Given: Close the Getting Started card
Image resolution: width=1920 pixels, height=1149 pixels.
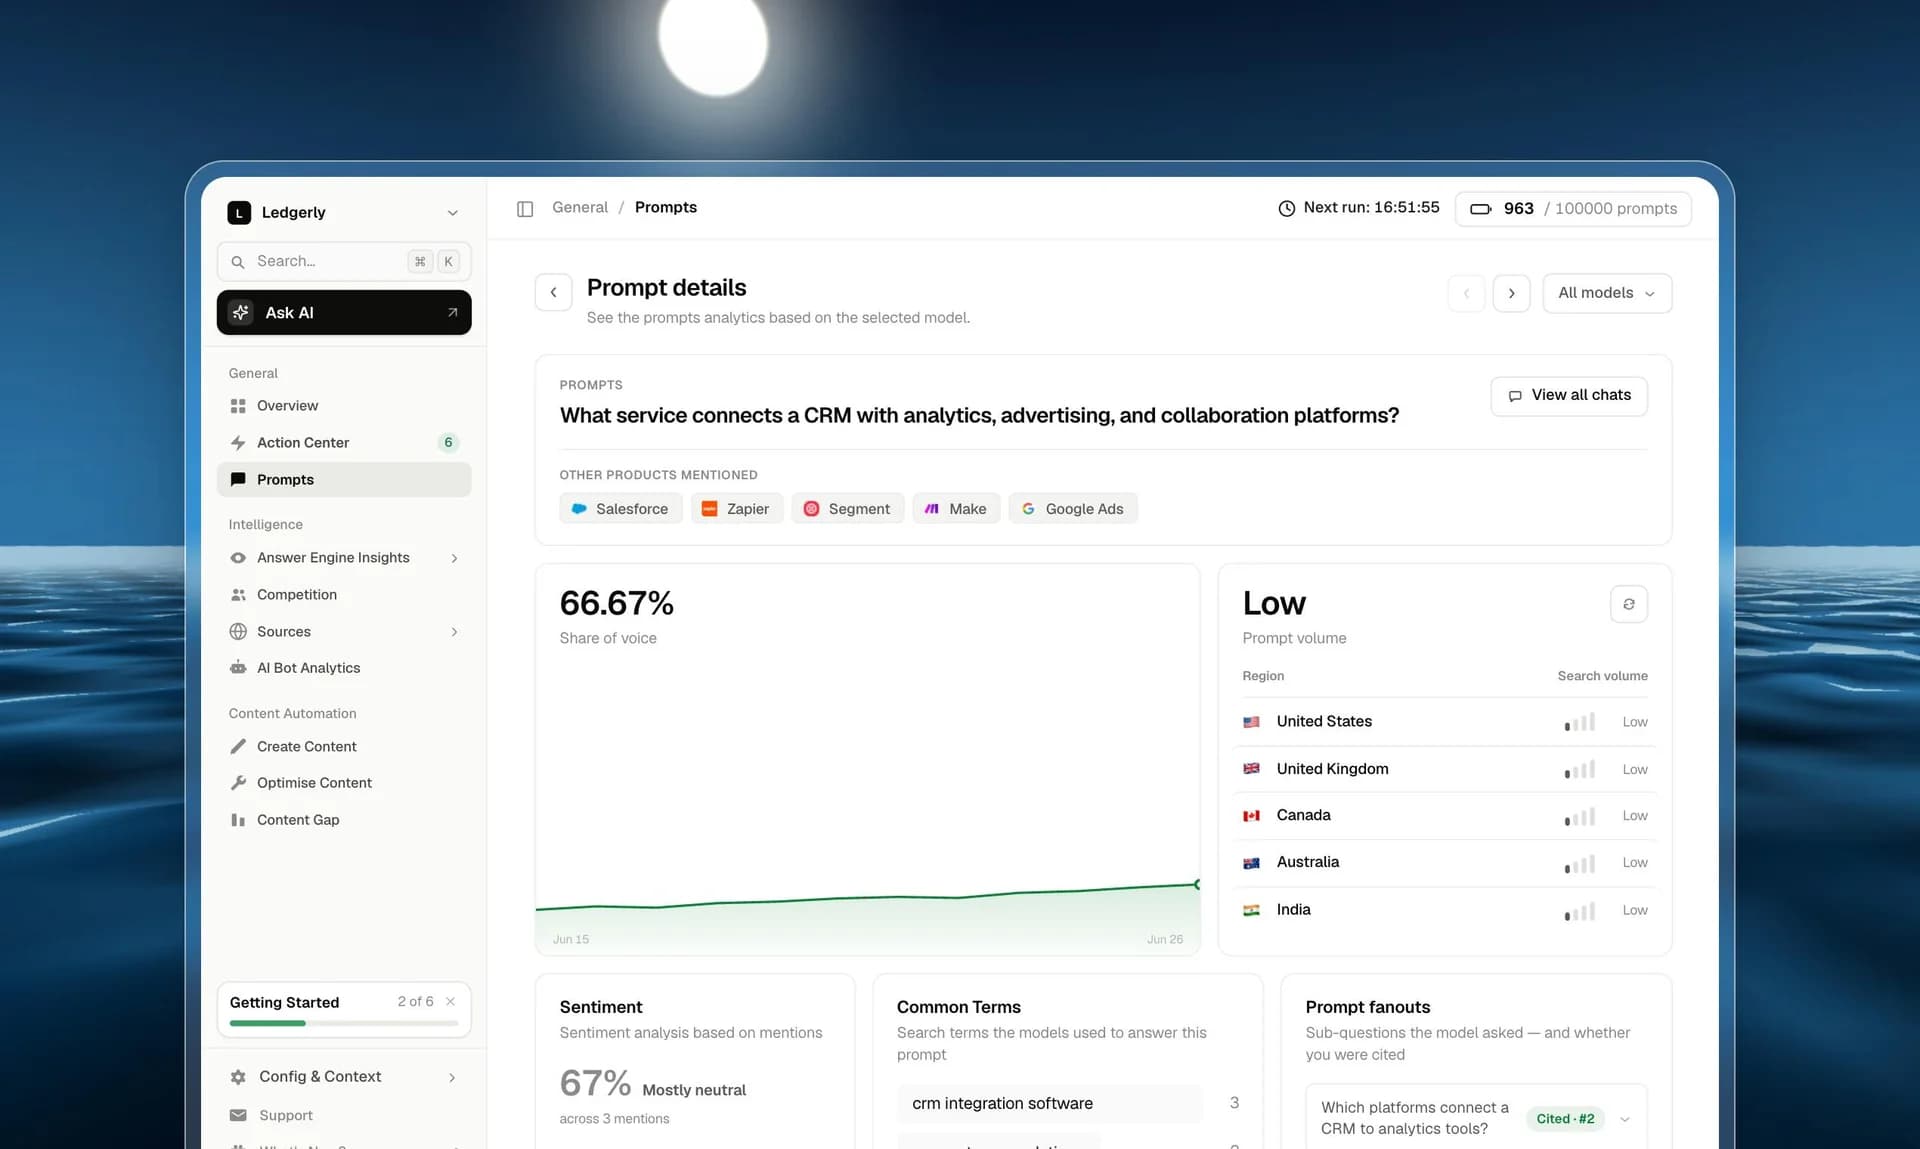Looking at the screenshot, I should [x=450, y=1001].
